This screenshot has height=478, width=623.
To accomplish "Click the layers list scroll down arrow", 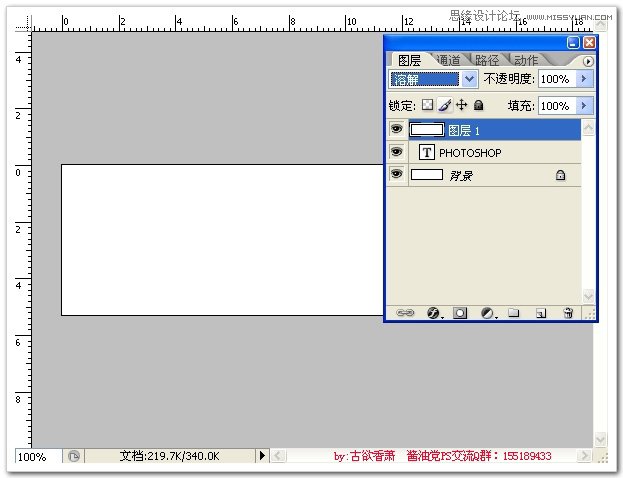I will (588, 296).
